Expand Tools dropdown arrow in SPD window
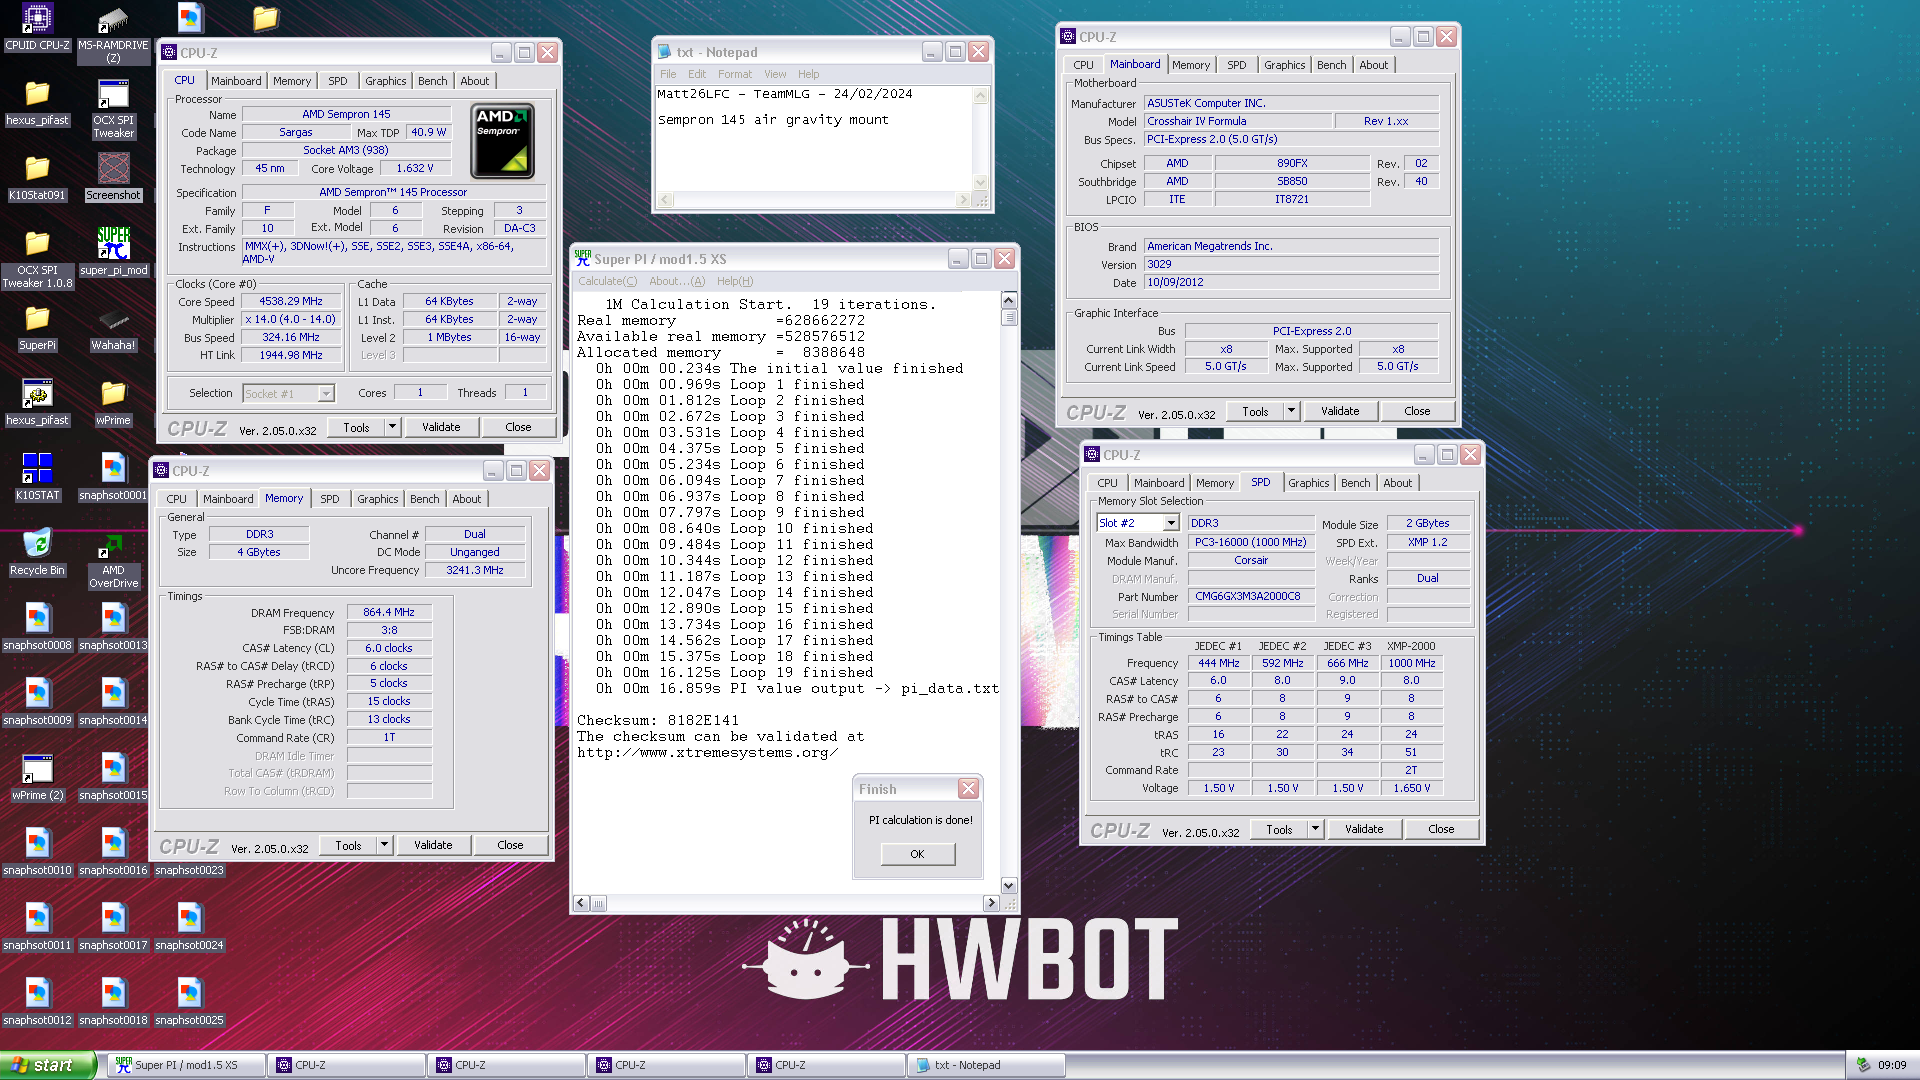 pyautogui.click(x=1315, y=829)
